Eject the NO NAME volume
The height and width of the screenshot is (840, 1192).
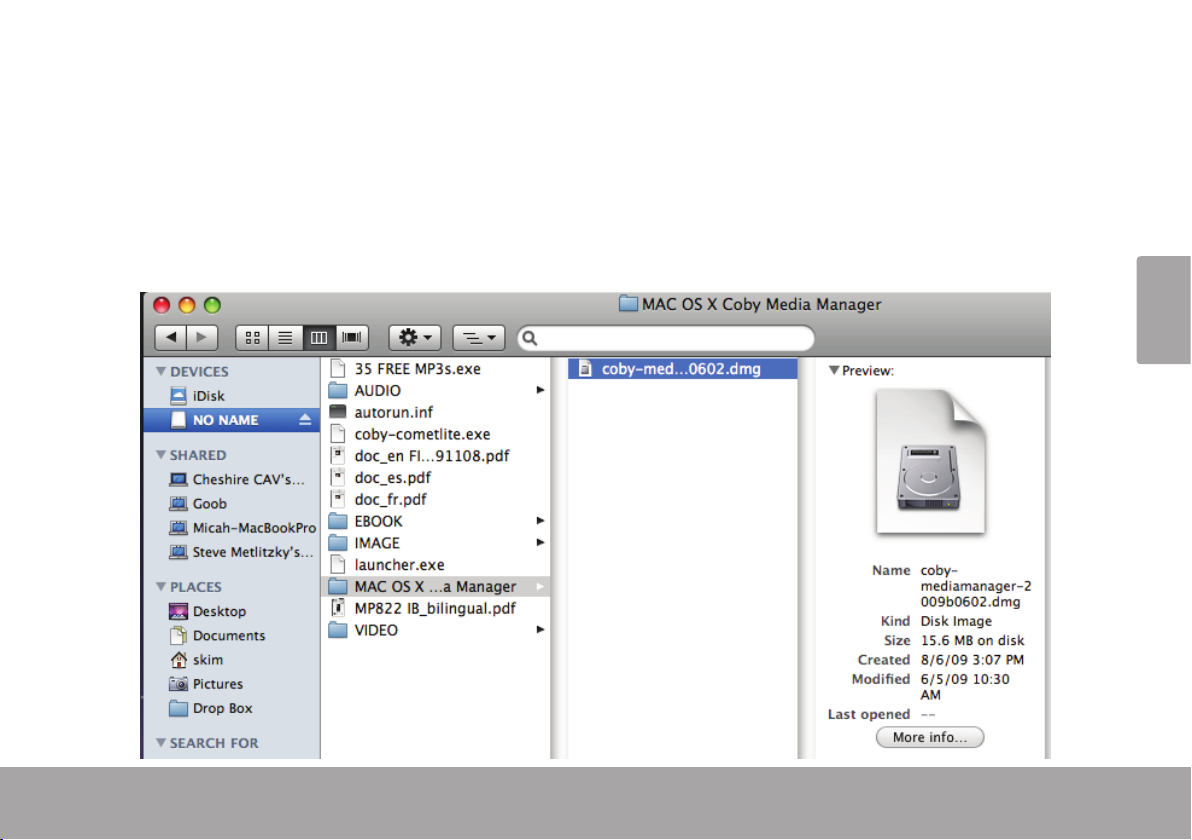(305, 420)
